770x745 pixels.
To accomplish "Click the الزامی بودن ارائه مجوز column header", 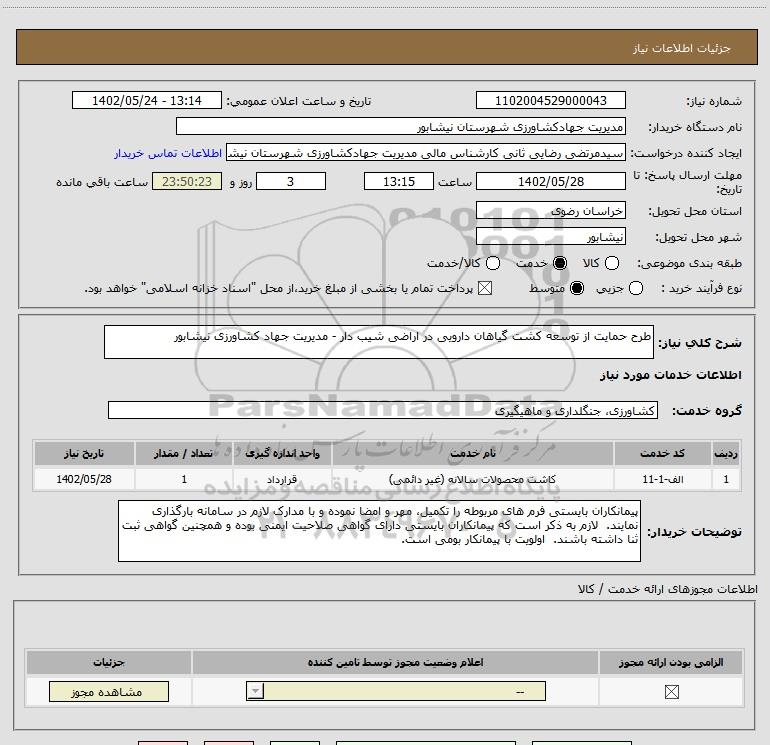I will pyautogui.click(x=671, y=662).
